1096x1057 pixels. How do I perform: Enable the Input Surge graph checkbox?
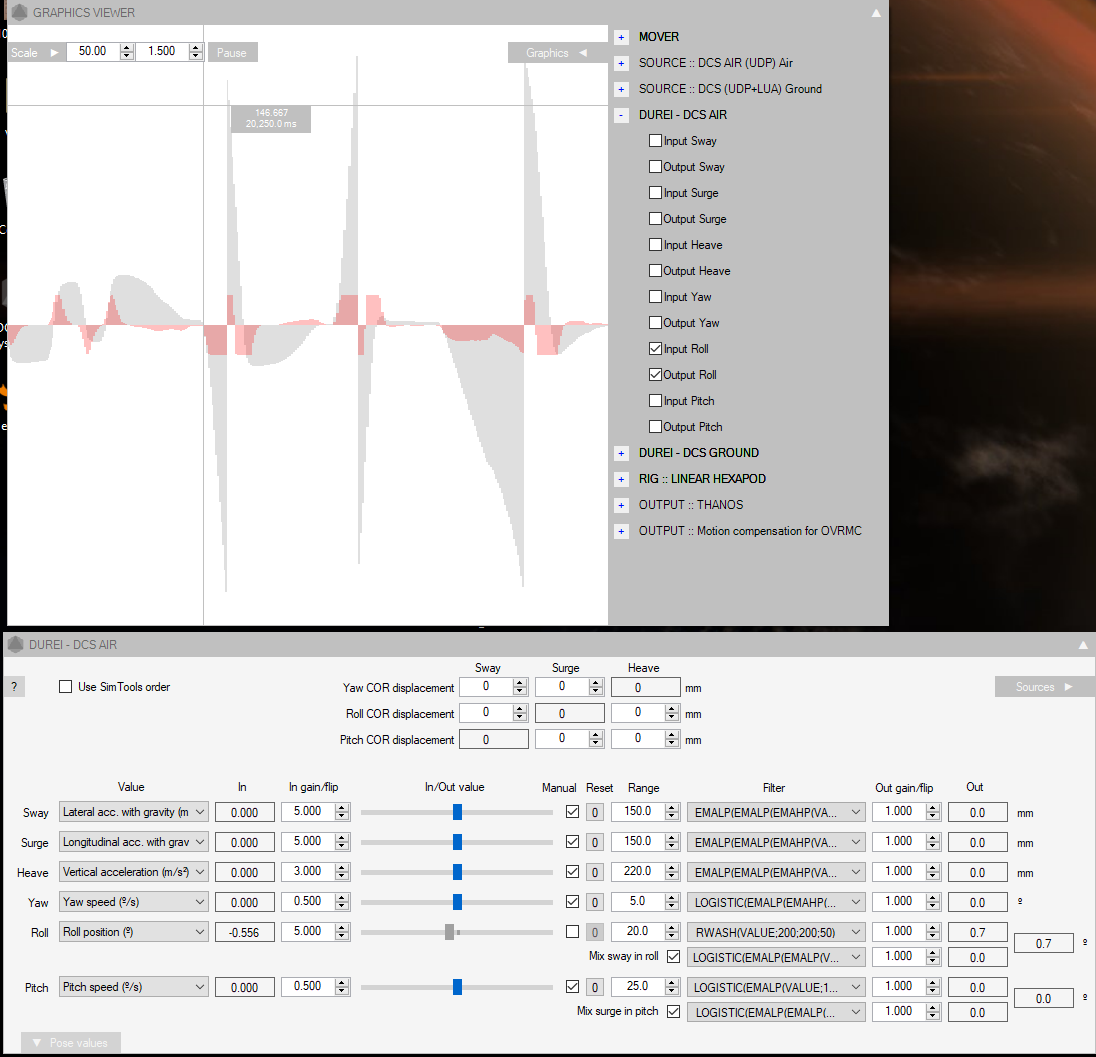coord(655,192)
